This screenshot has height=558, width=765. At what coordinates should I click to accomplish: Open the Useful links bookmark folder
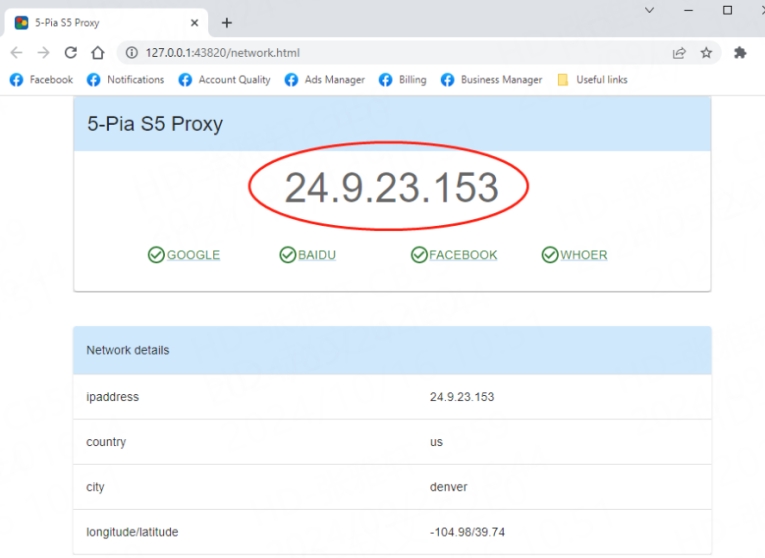tap(592, 80)
